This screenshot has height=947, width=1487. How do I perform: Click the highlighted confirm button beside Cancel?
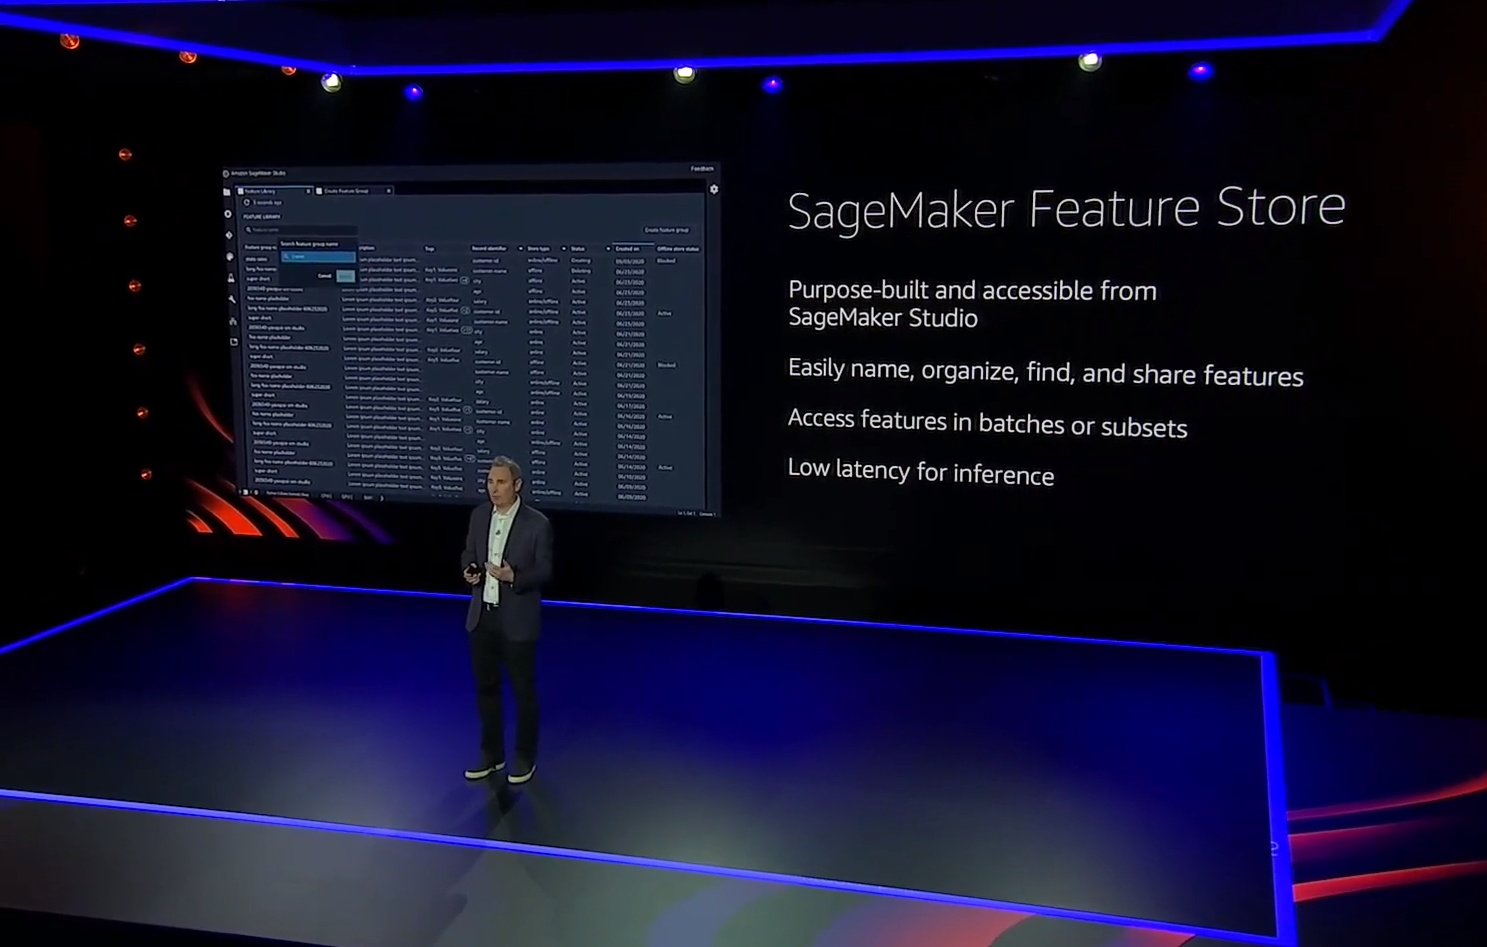coord(345,276)
